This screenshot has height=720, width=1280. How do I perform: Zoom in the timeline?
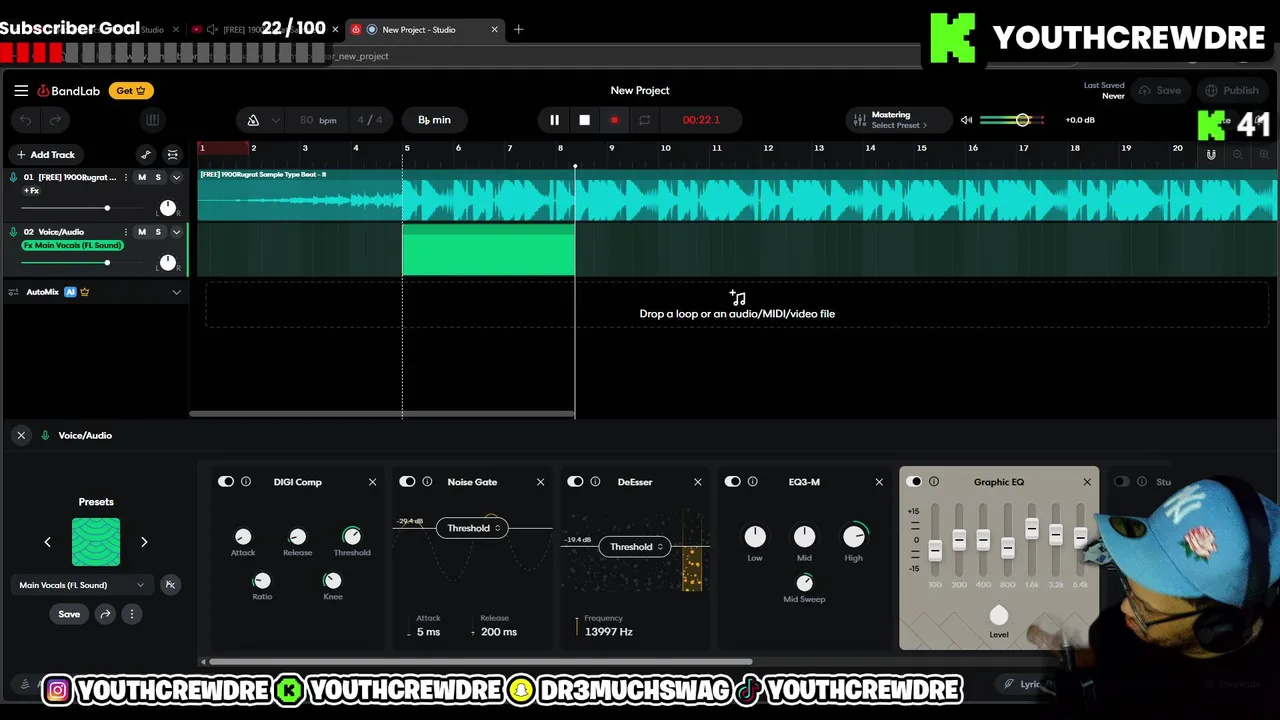[x=1264, y=155]
